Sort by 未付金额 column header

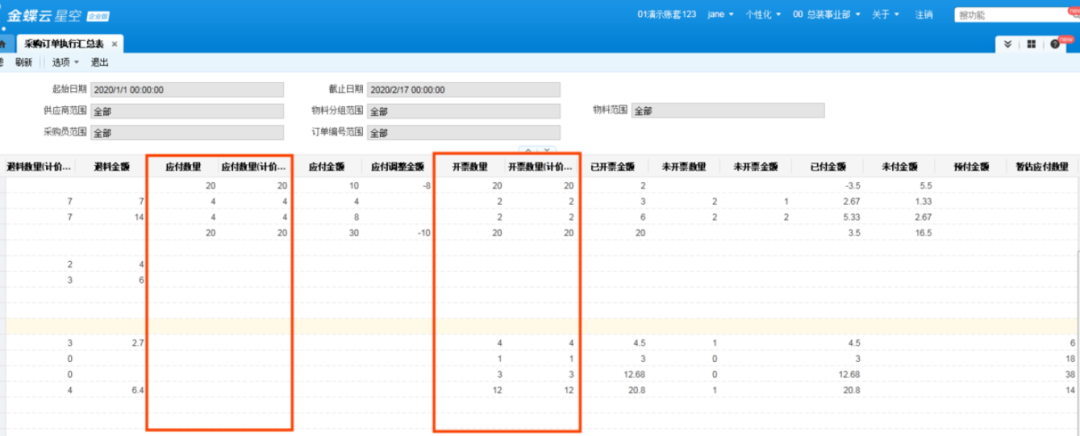coord(899,166)
